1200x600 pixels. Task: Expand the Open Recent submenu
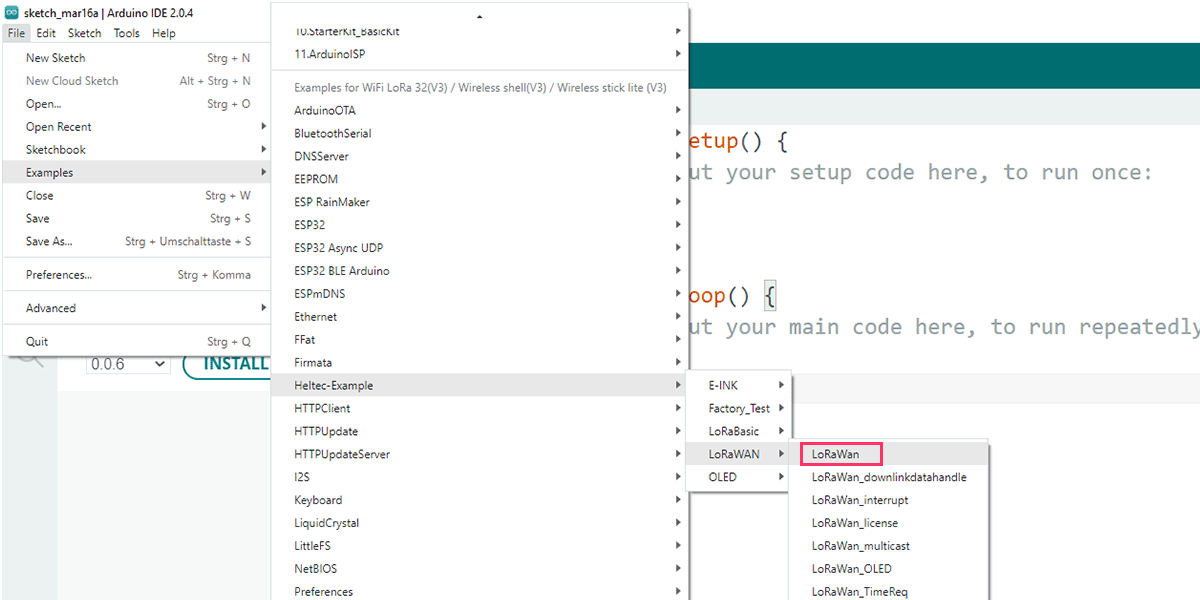tap(136, 127)
